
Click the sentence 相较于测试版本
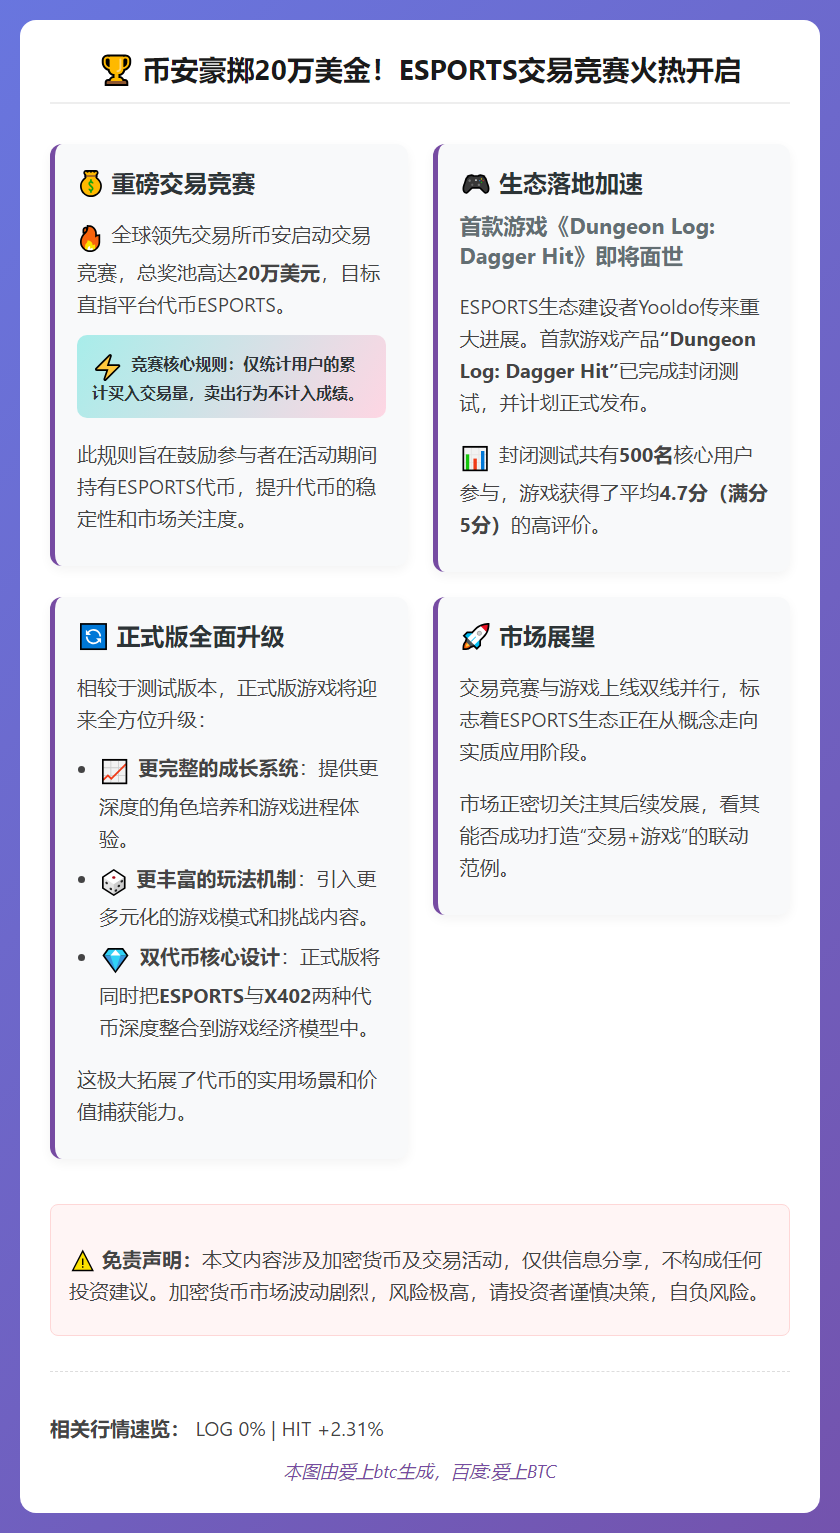coord(227,705)
